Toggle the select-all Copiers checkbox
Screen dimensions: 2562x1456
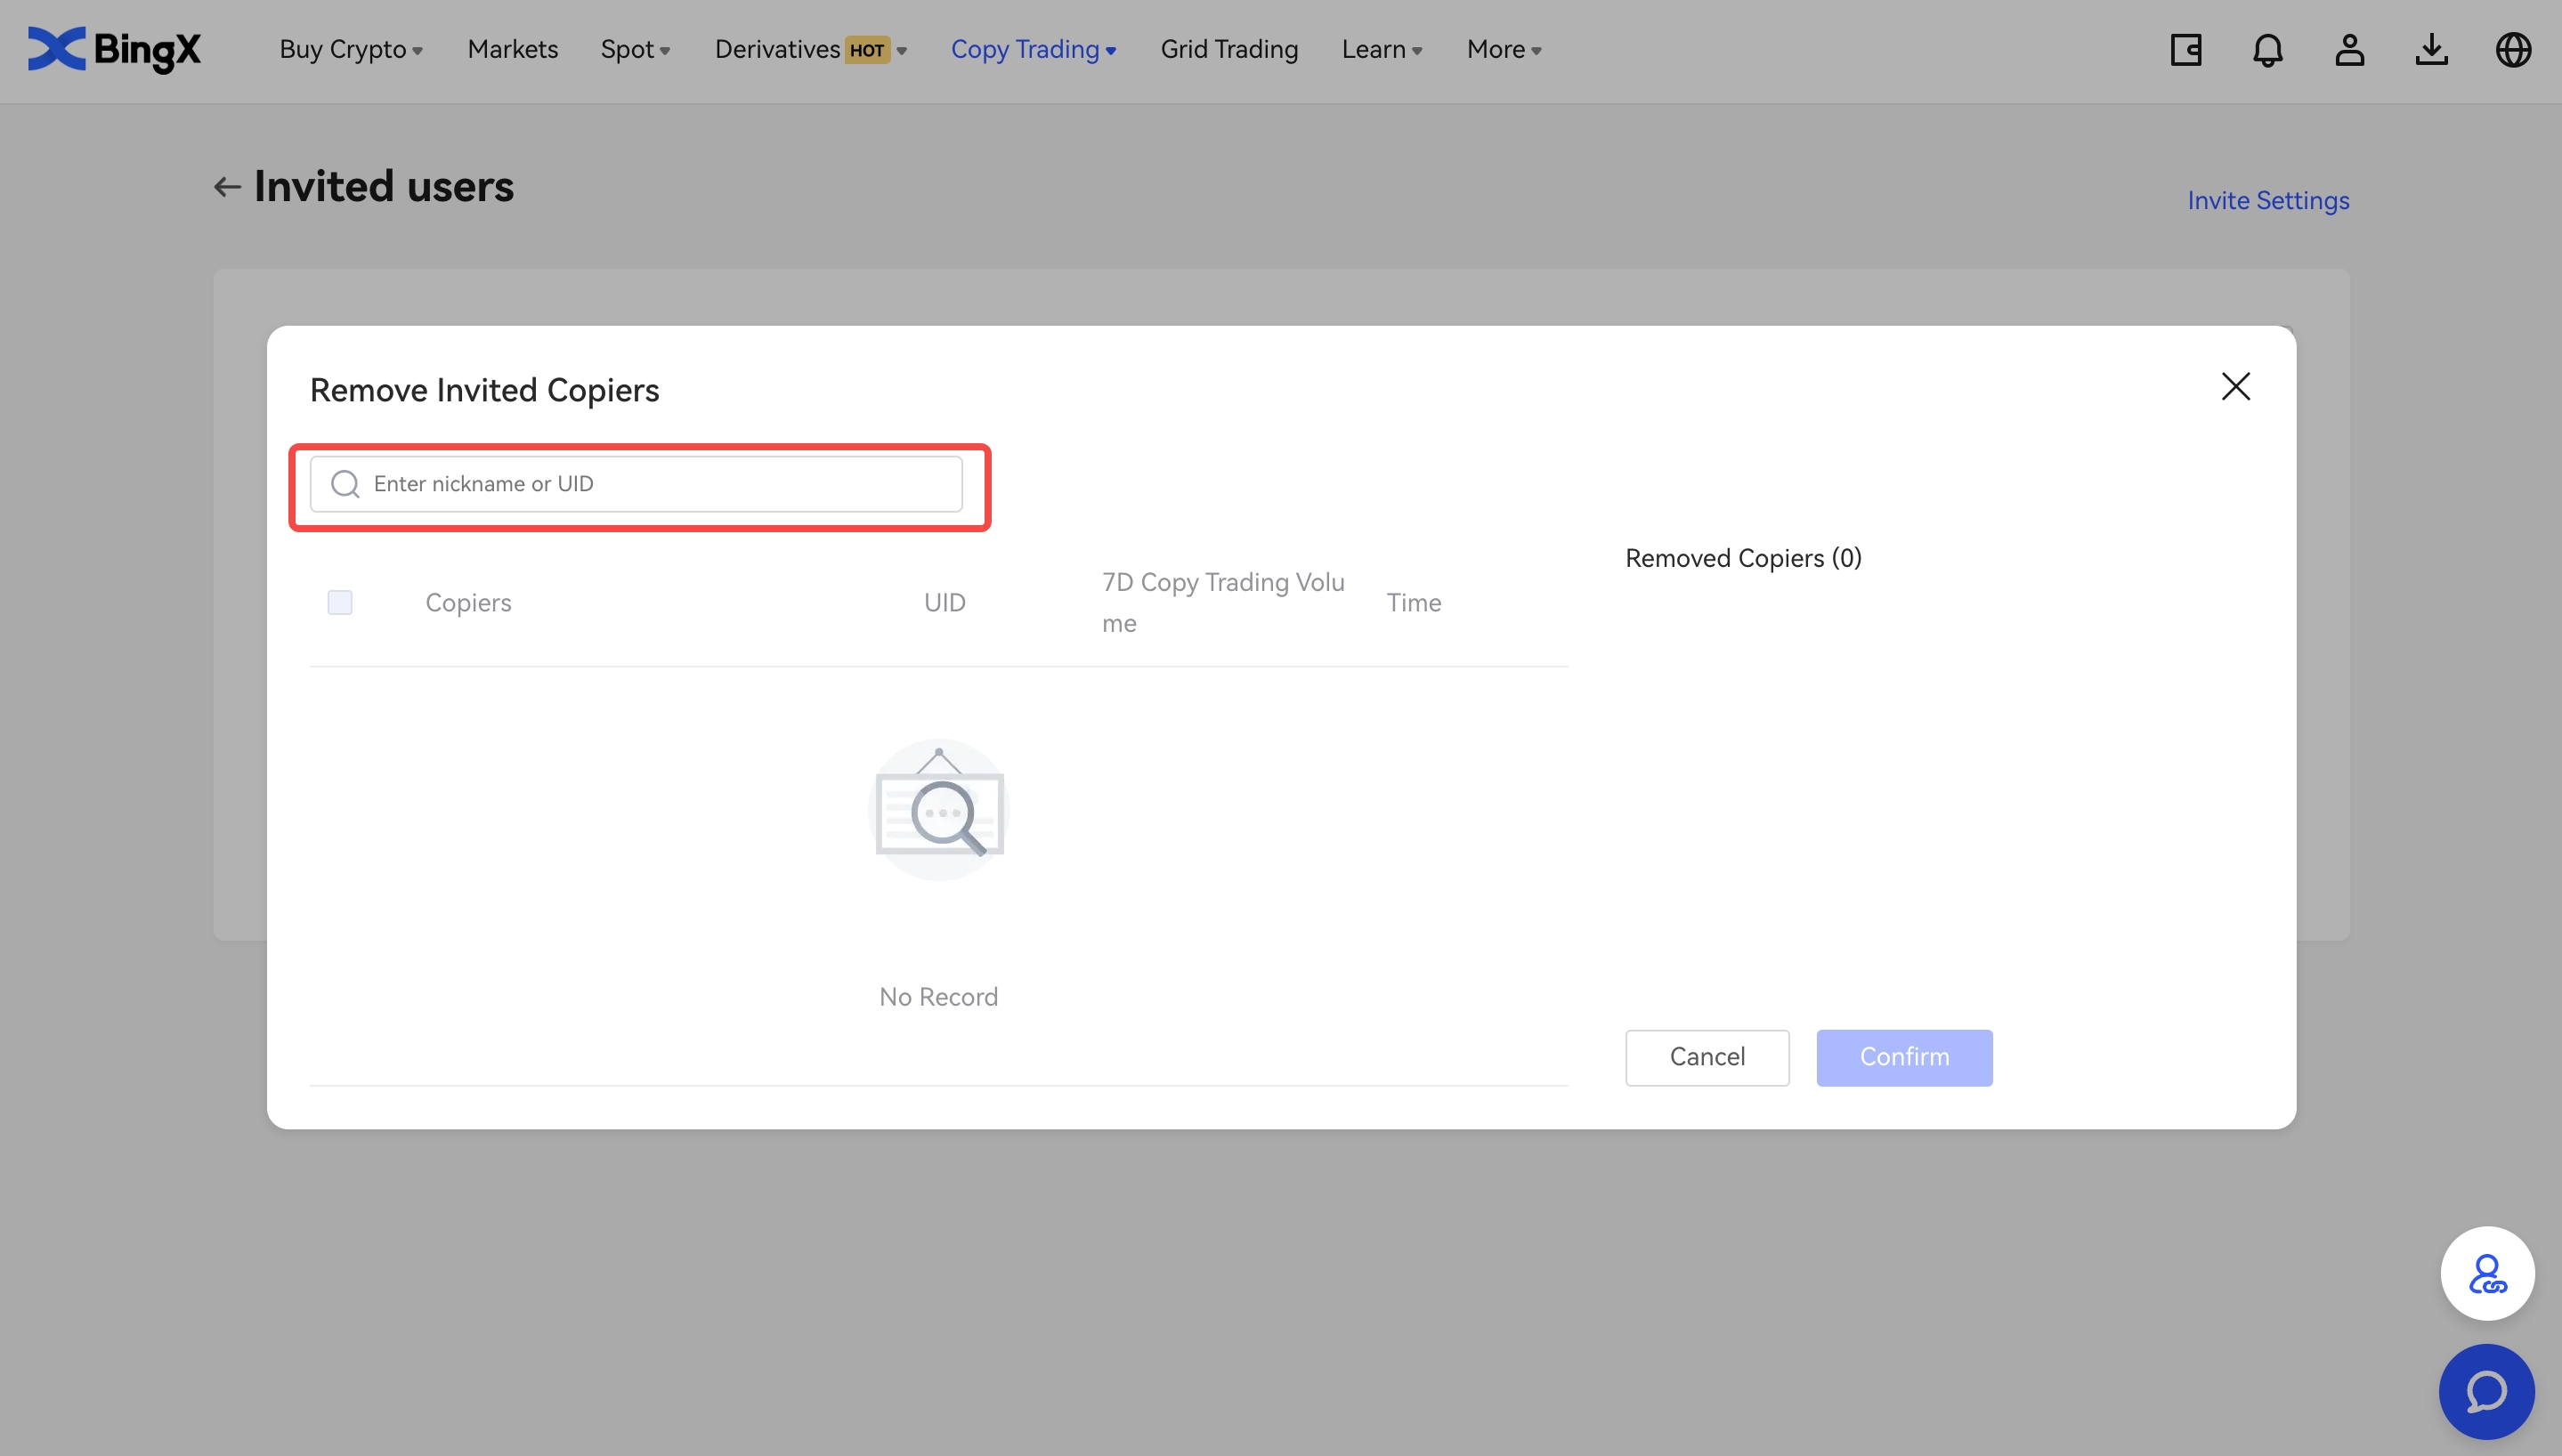pos(340,602)
